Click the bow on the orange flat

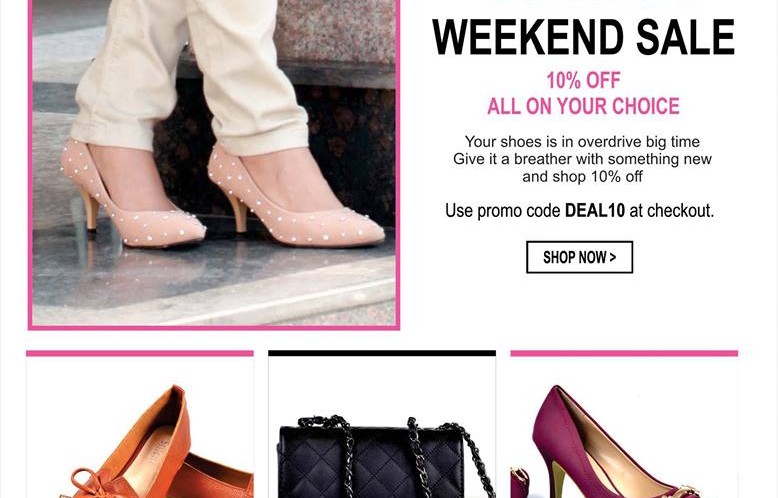[94, 484]
